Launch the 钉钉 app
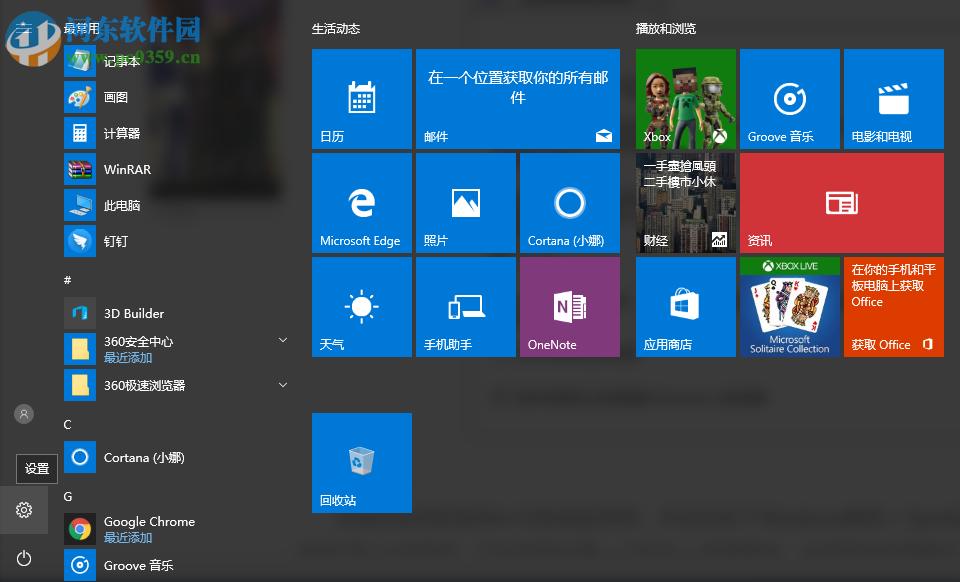Image resolution: width=960 pixels, height=582 pixels. [x=115, y=241]
